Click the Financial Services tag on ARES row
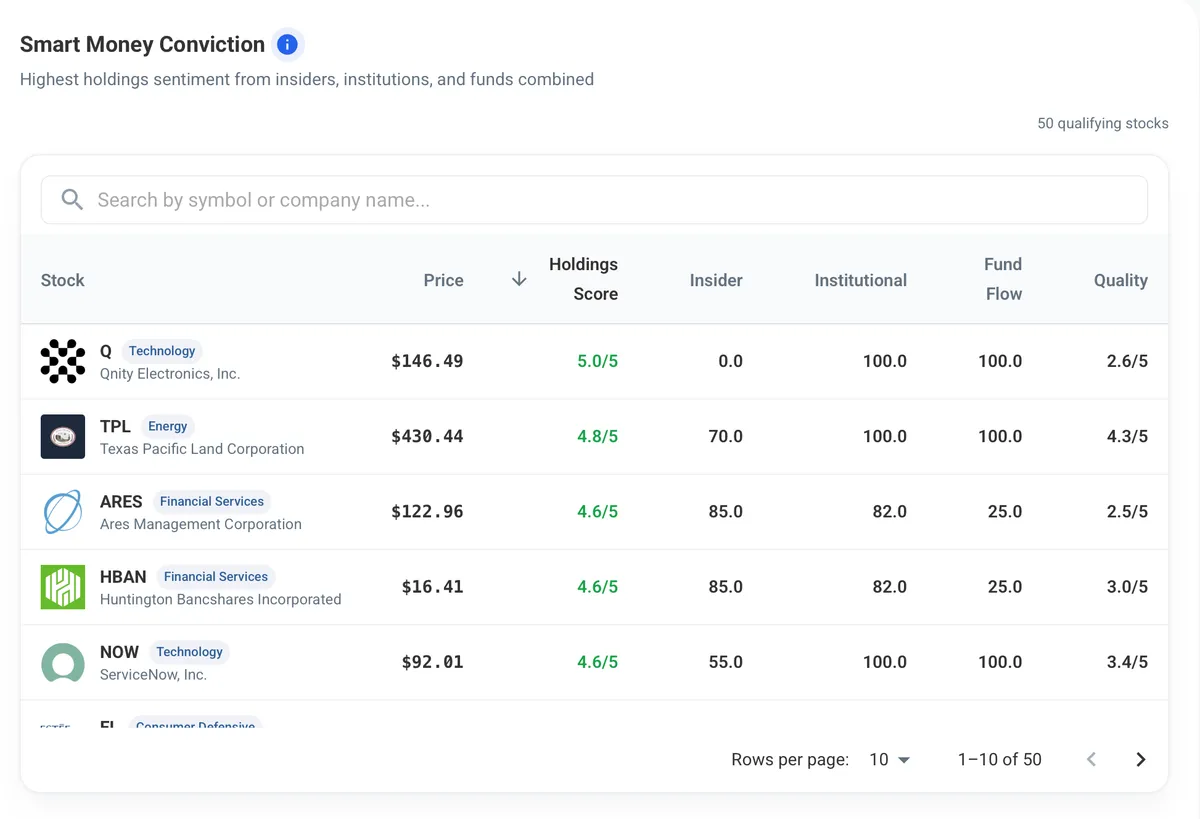This screenshot has height=819, width=1200. [x=212, y=501]
